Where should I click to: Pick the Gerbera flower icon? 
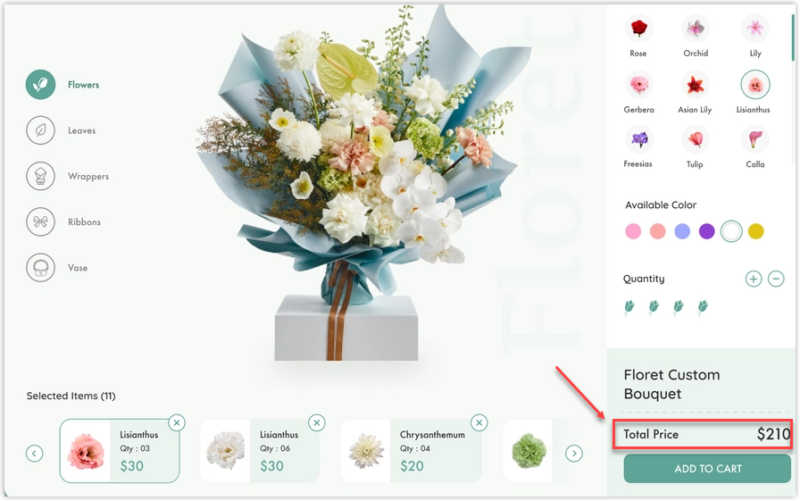(x=639, y=85)
